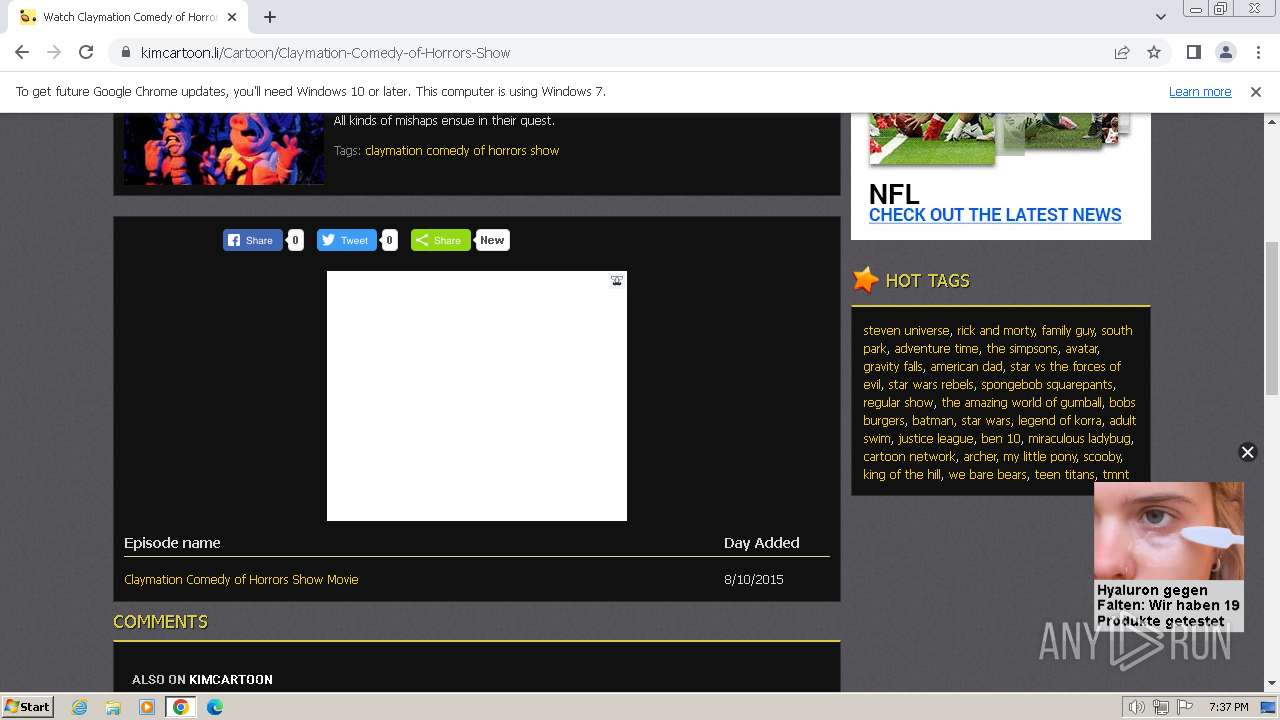
Task: Click Hyaluron gegen Falten ad image
Action: pos(1169,531)
